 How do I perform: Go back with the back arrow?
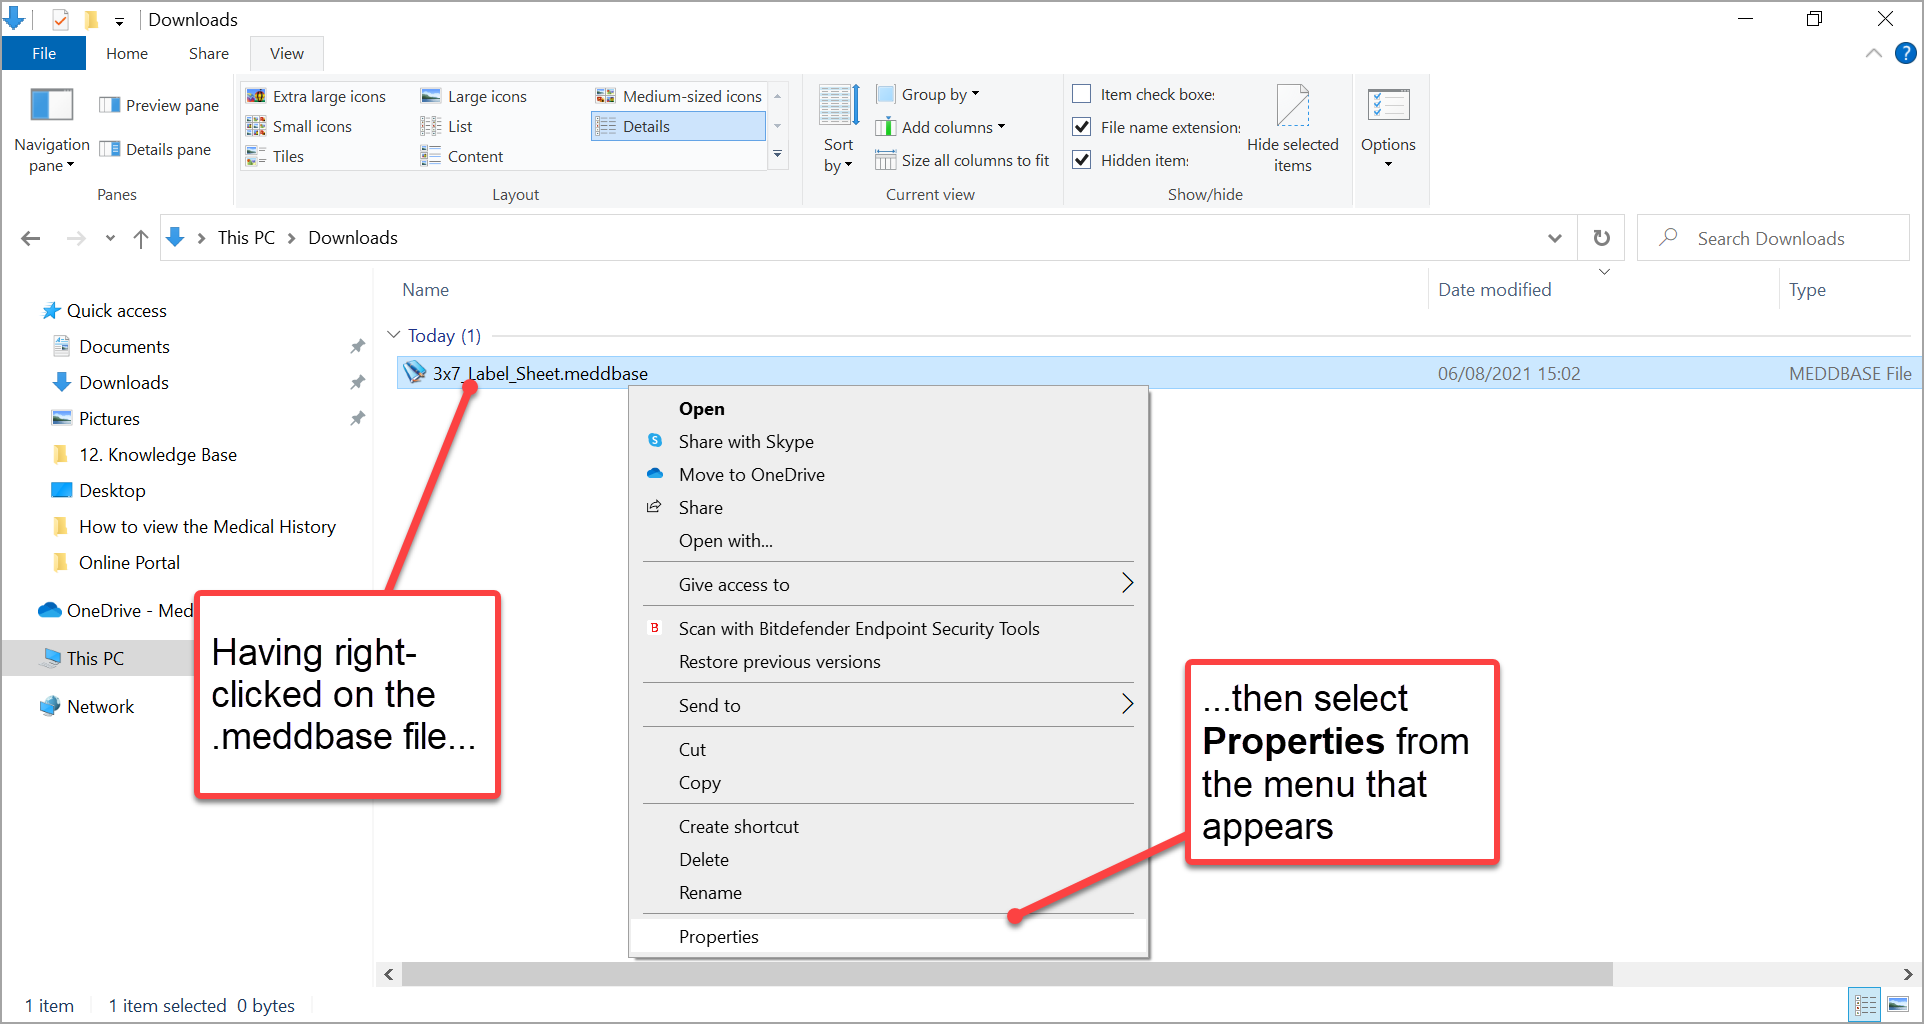pos(31,238)
